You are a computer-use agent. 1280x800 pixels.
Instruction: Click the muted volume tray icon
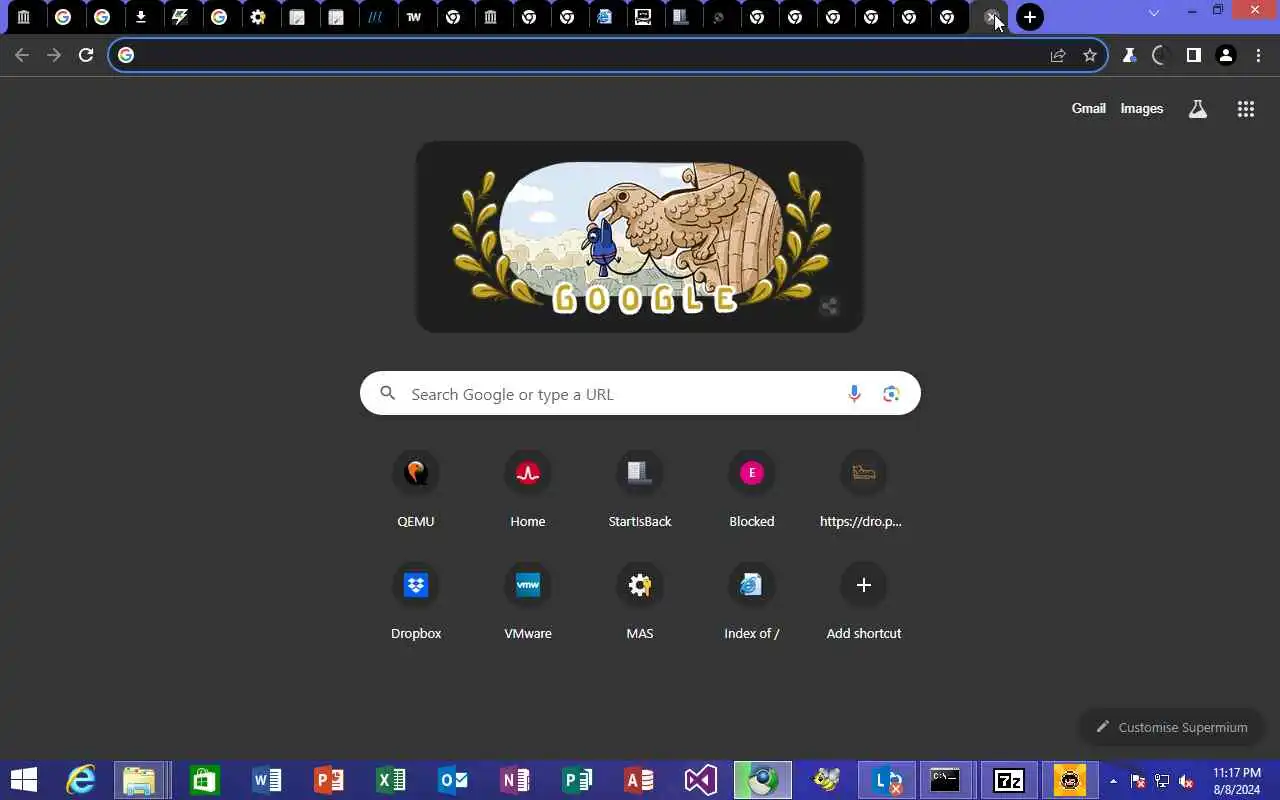pyautogui.click(x=1186, y=781)
